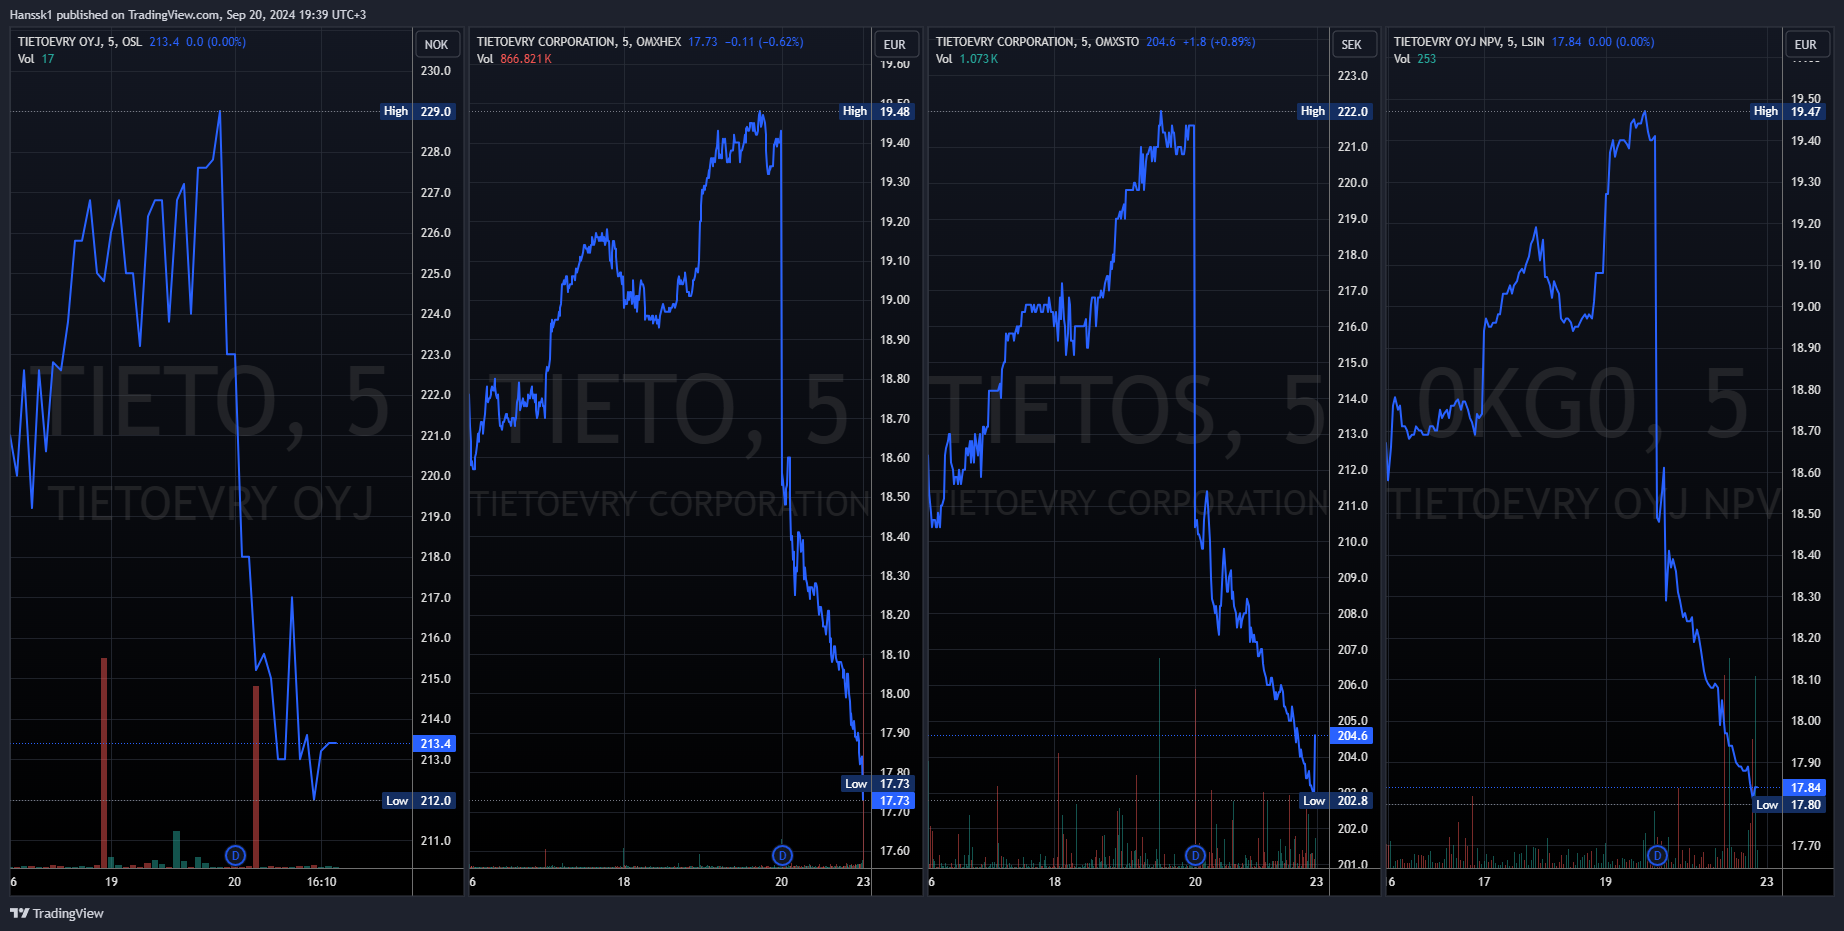Click the Low 212.0 price label
Viewport: 1844px width, 931px height.
(419, 801)
